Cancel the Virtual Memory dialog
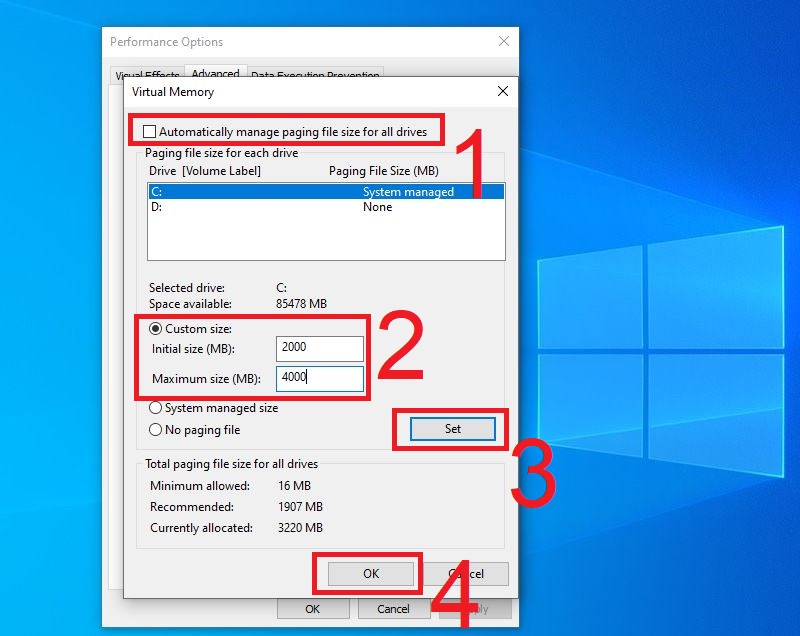Viewport: 800px width, 636px height. coord(470,574)
